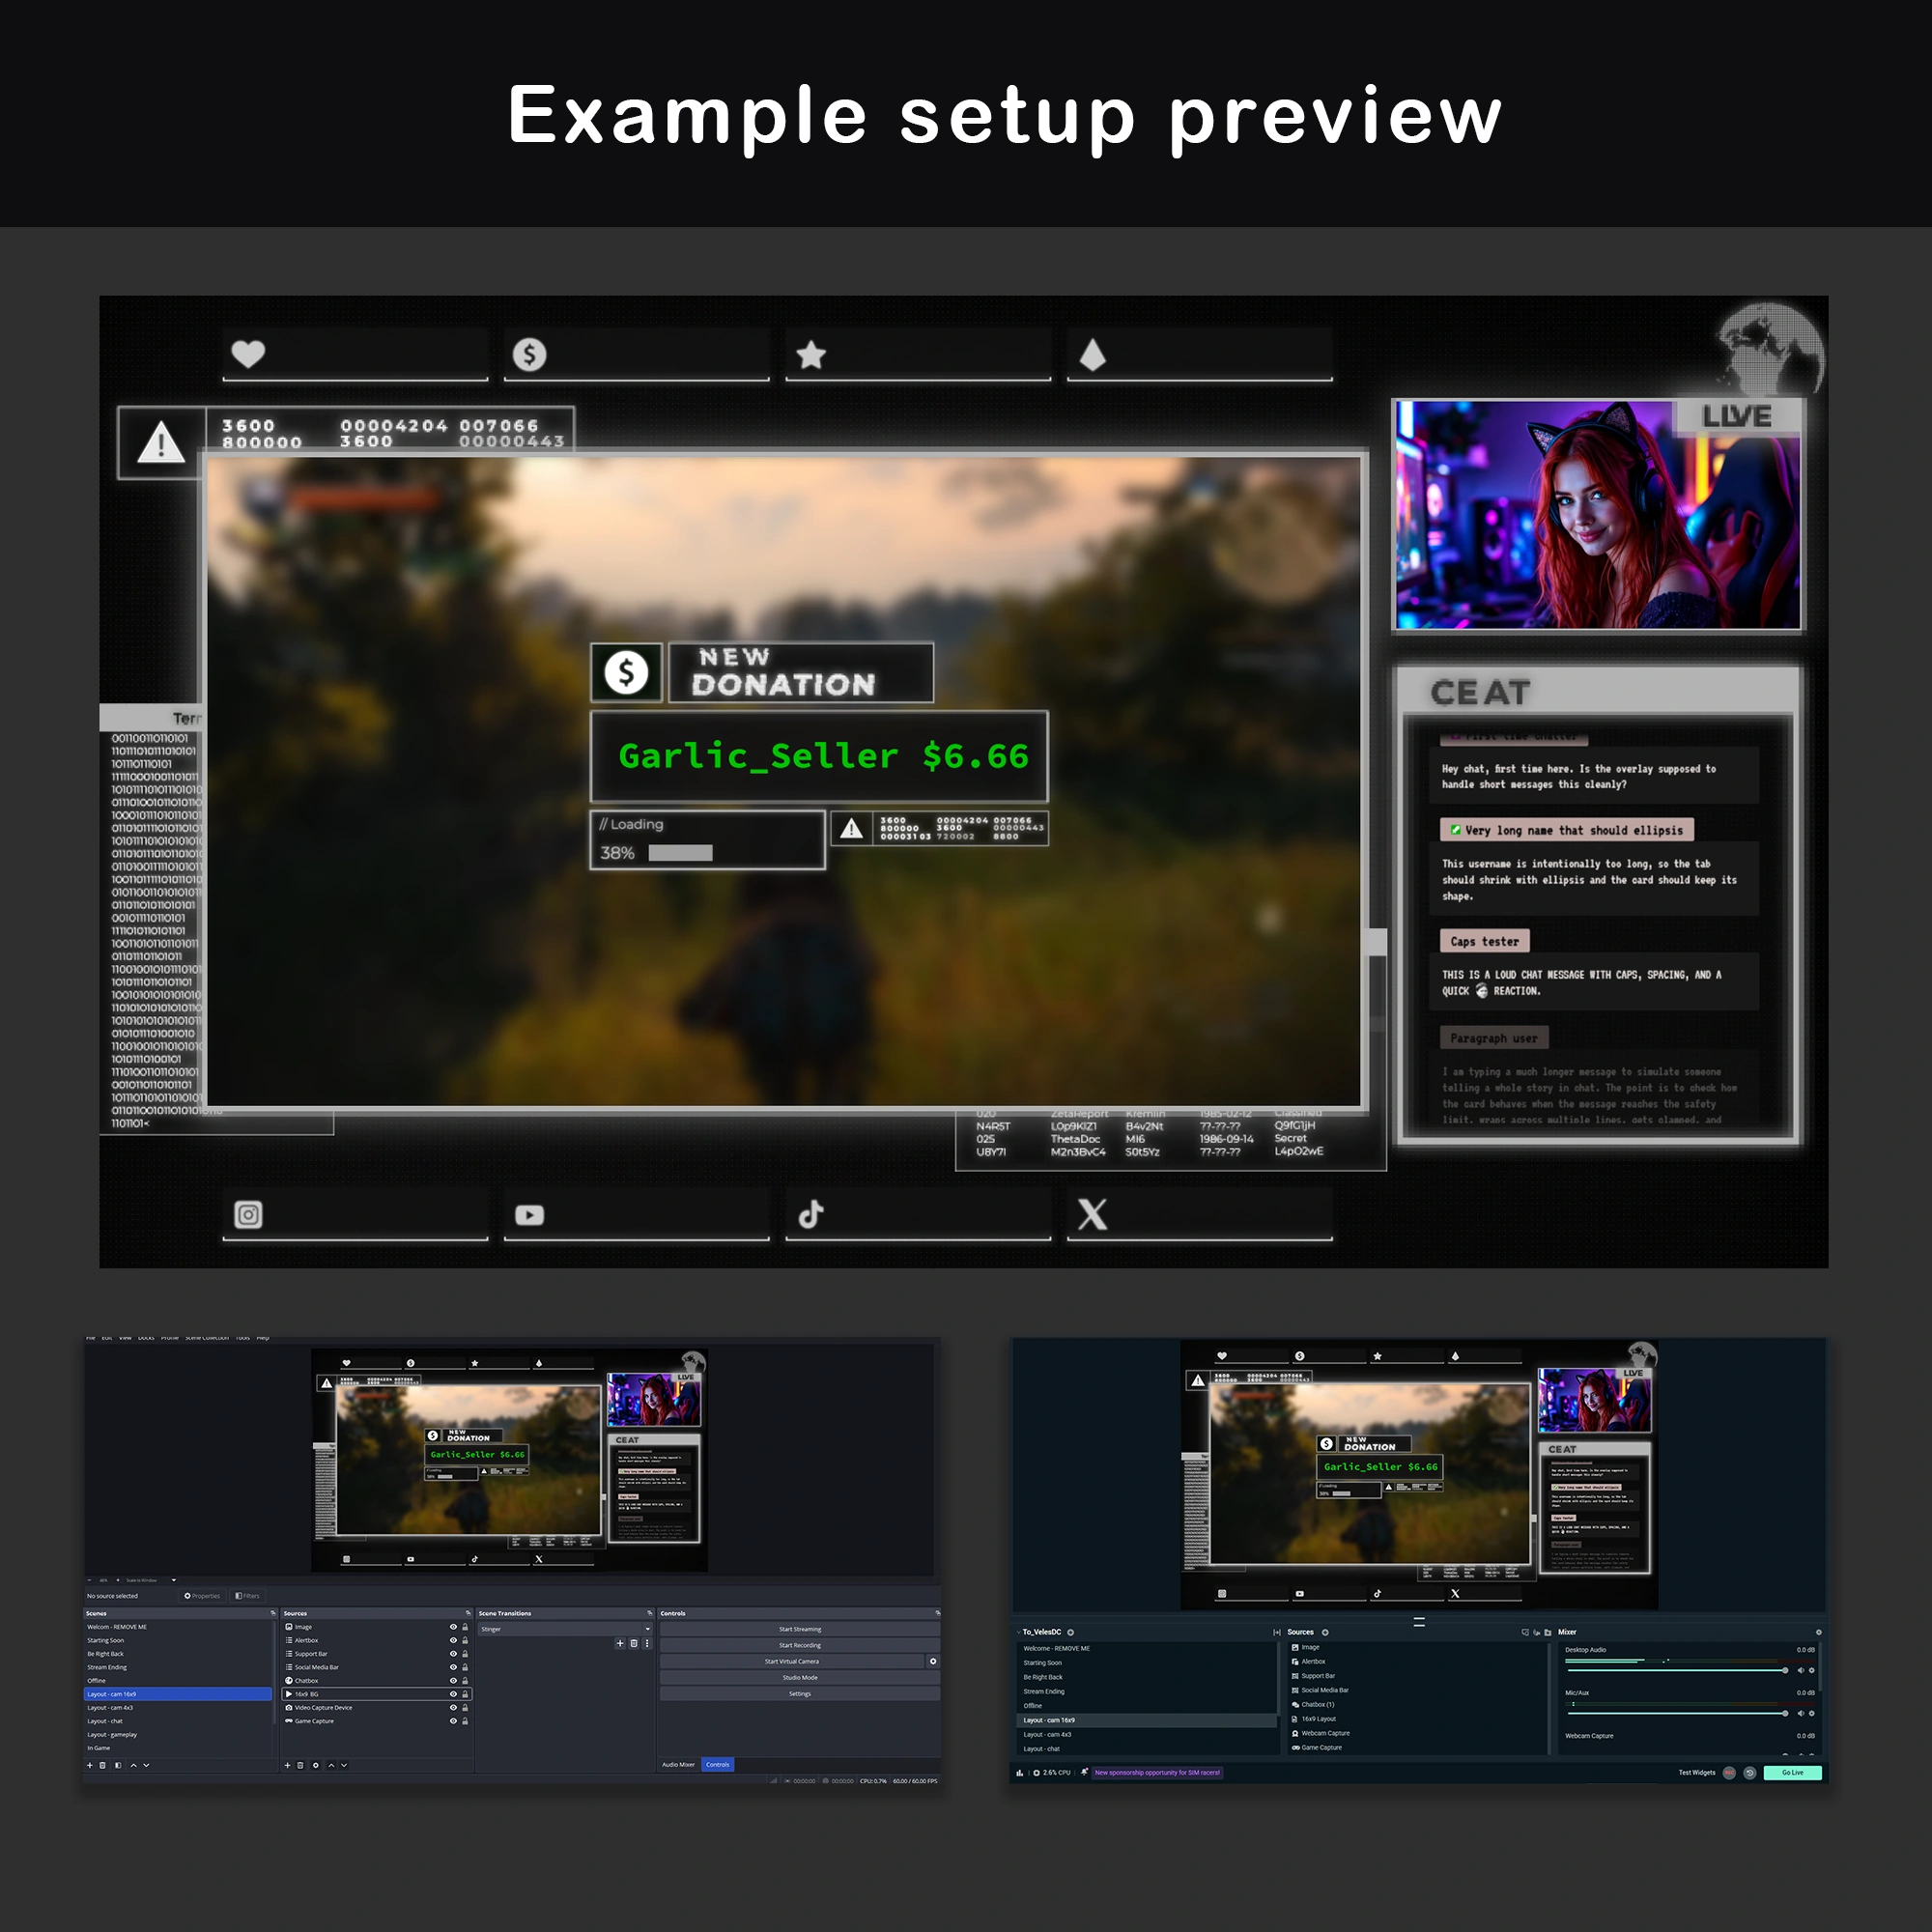Viewport: 1932px width, 1932px height.
Task: Add a scene next to To_VelesDC in Streamlabs
Action: (1071, 1632)
